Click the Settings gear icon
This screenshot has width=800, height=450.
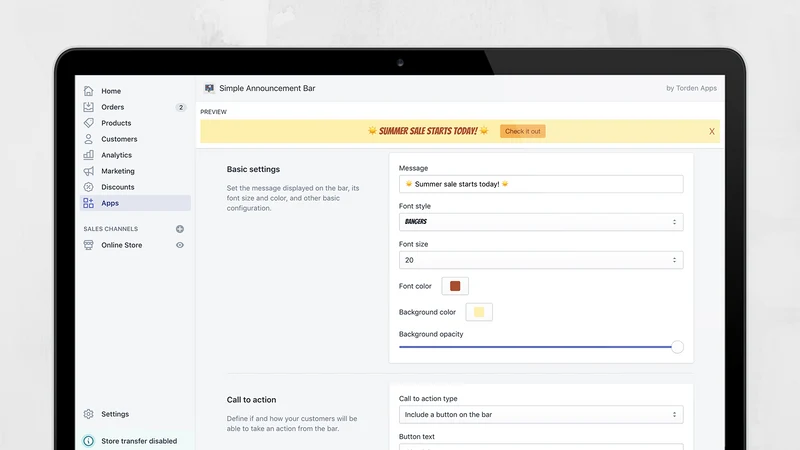click(88, 414)
